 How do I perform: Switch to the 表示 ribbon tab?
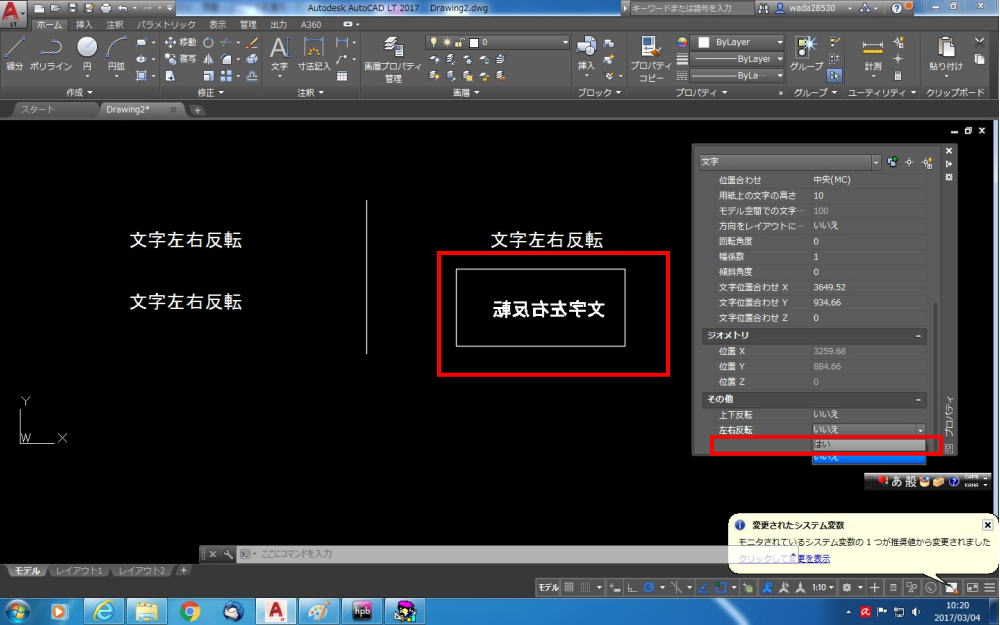tap(217, 24)
